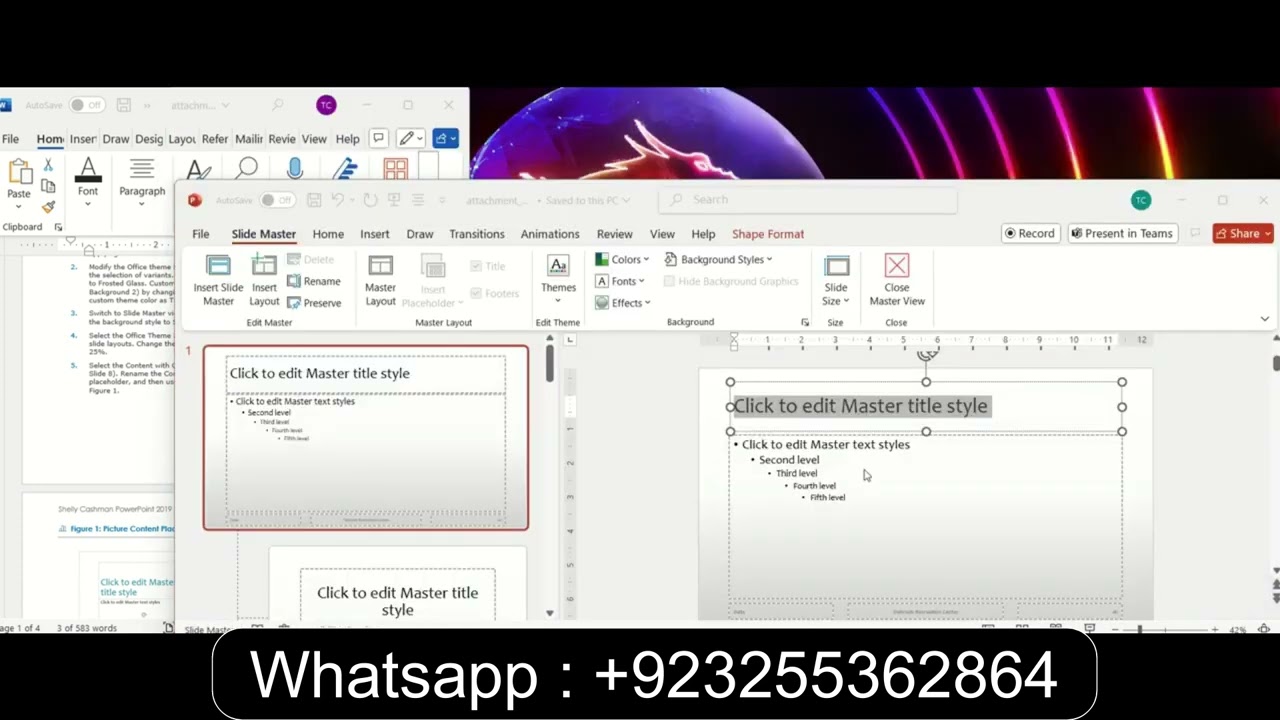Image resolution: width=1280 pixels, height=720 pixels.
Task: Open PowerPoint comments pane icon
Action: [x=1194, y=233]
